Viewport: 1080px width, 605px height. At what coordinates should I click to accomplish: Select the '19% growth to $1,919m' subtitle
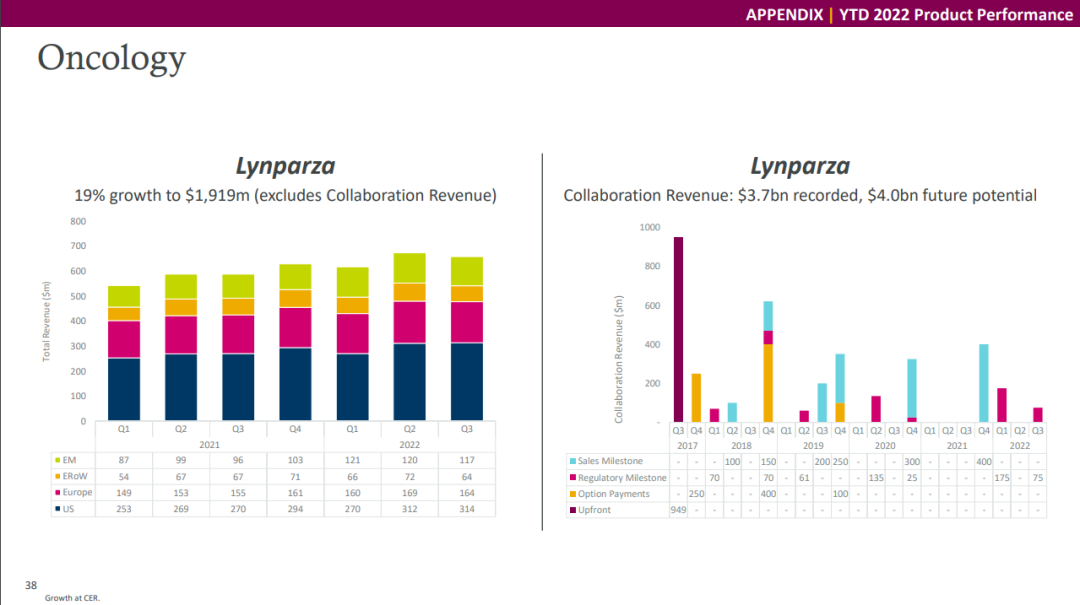(x=286, y=195)
